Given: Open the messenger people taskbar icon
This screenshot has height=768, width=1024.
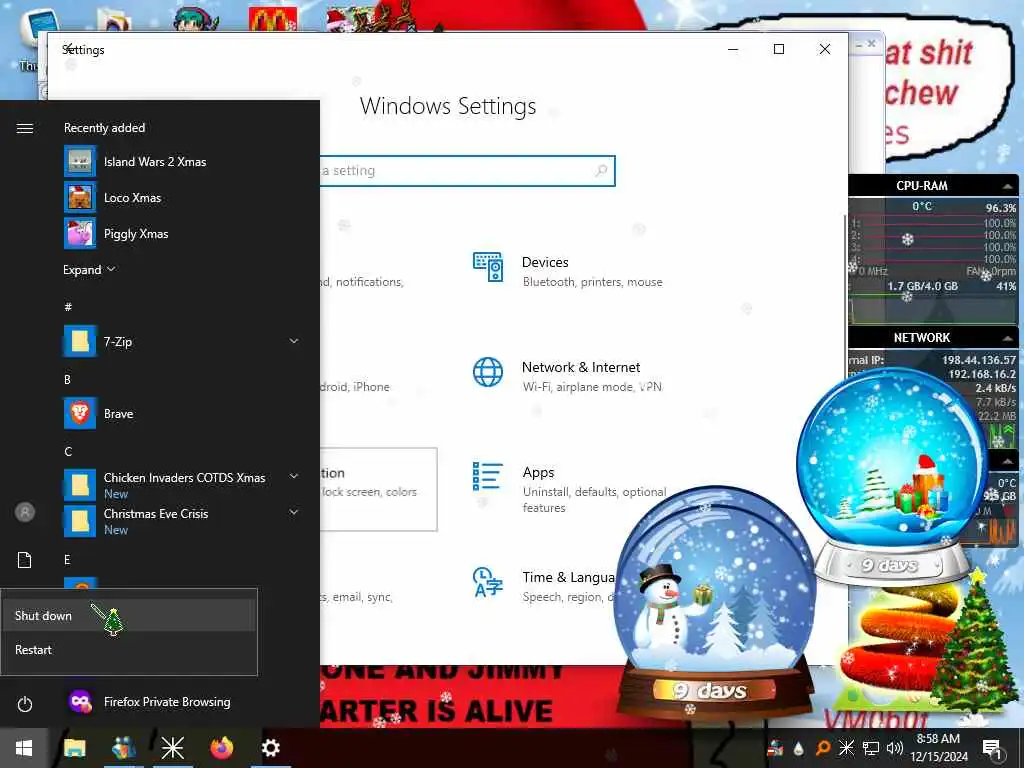Looking at the screenshot, I should pyautogui.click(x=123, y=748).
